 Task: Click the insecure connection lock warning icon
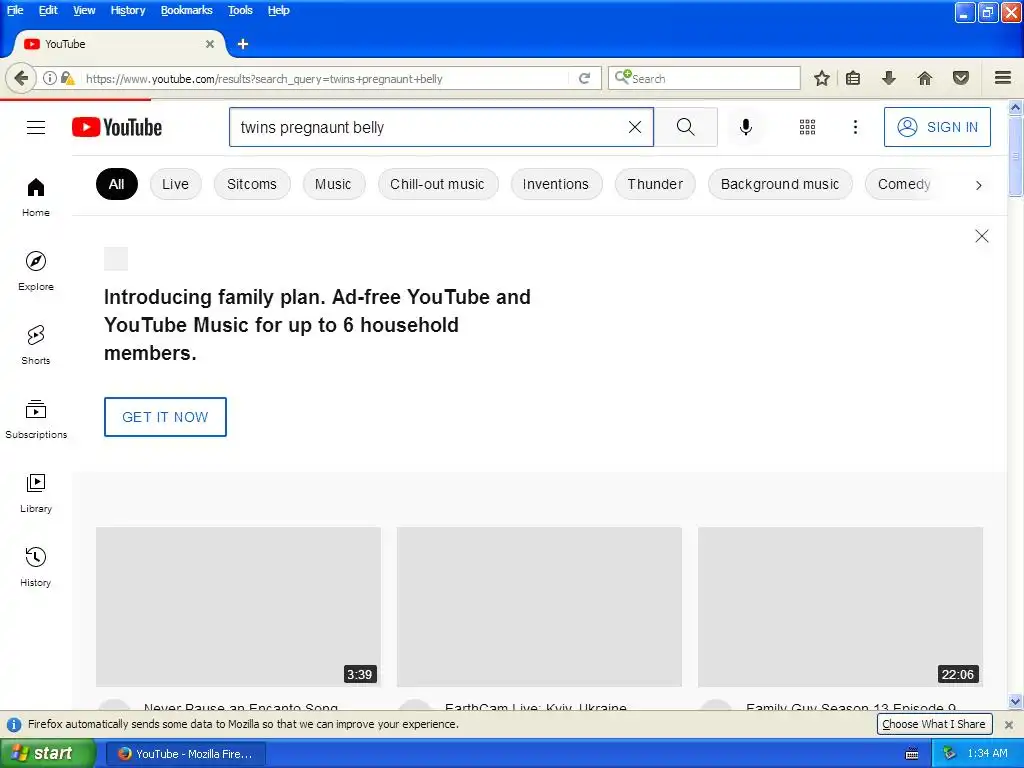[67, 78]
